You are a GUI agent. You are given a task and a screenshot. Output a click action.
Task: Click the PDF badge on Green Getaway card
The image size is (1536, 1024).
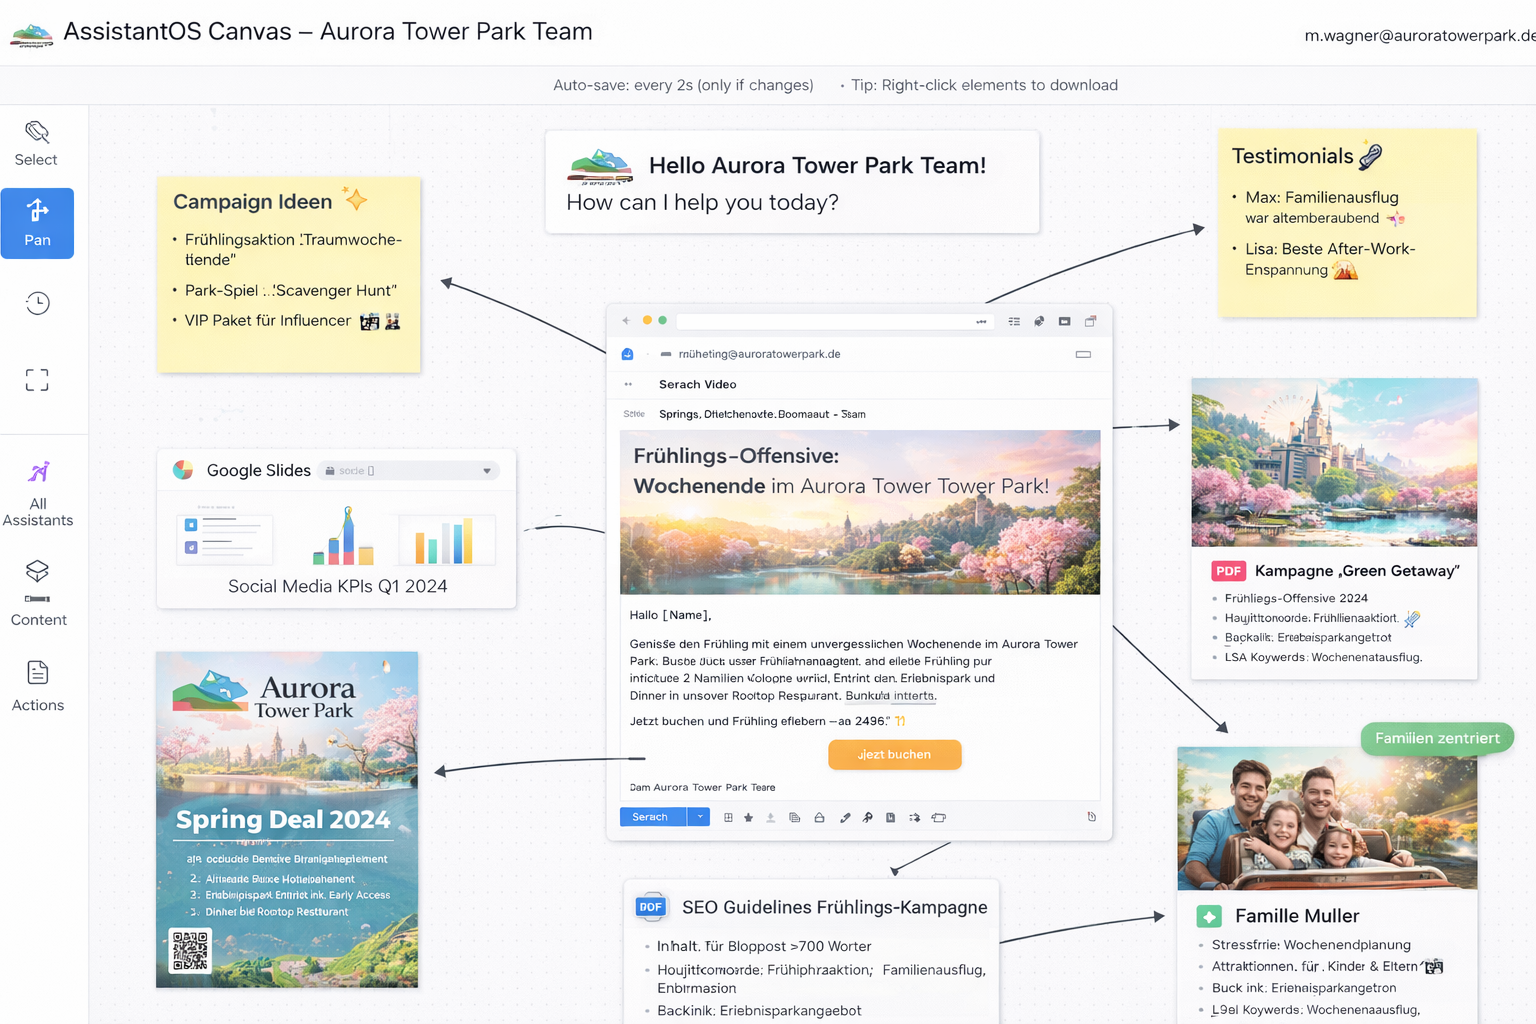pos(1228,571)
